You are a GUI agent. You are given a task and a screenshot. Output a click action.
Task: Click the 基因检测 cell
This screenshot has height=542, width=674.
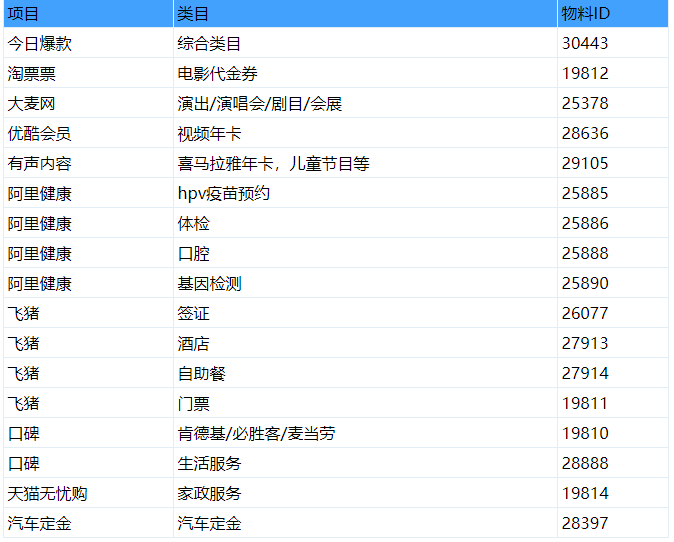[365, 283]
